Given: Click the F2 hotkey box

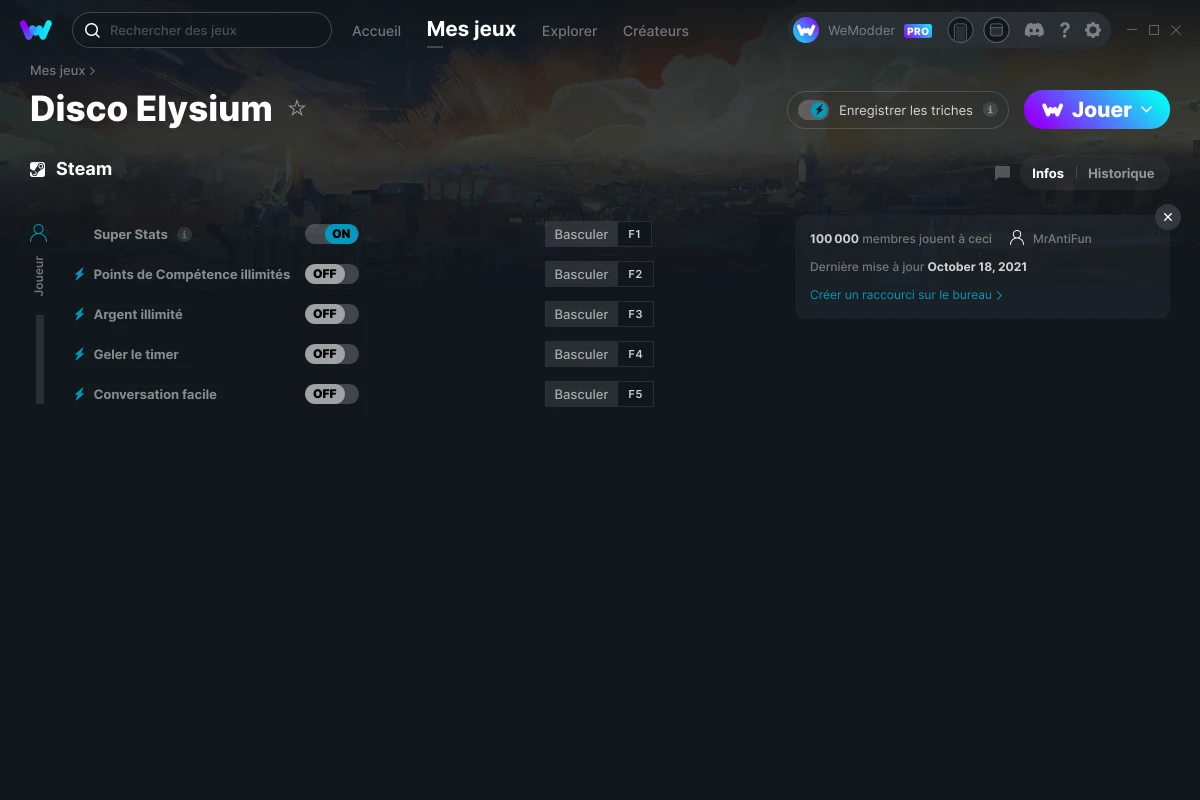Looking at the screenshot, I should [x=635, y=274].
